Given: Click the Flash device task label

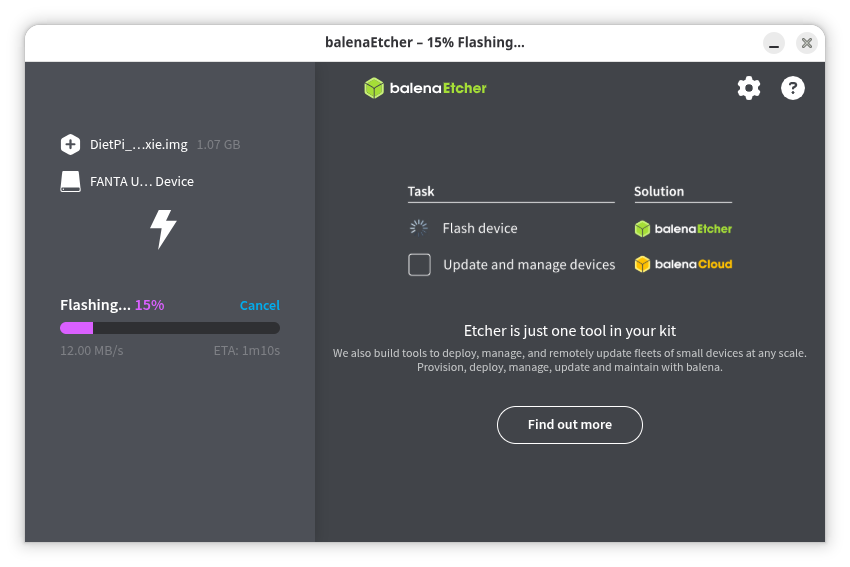Looking at the screenshot, I should 480,228.
